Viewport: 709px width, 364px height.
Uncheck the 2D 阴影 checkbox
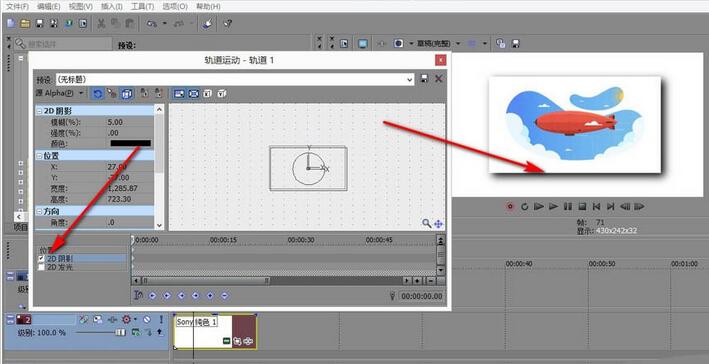41,258
